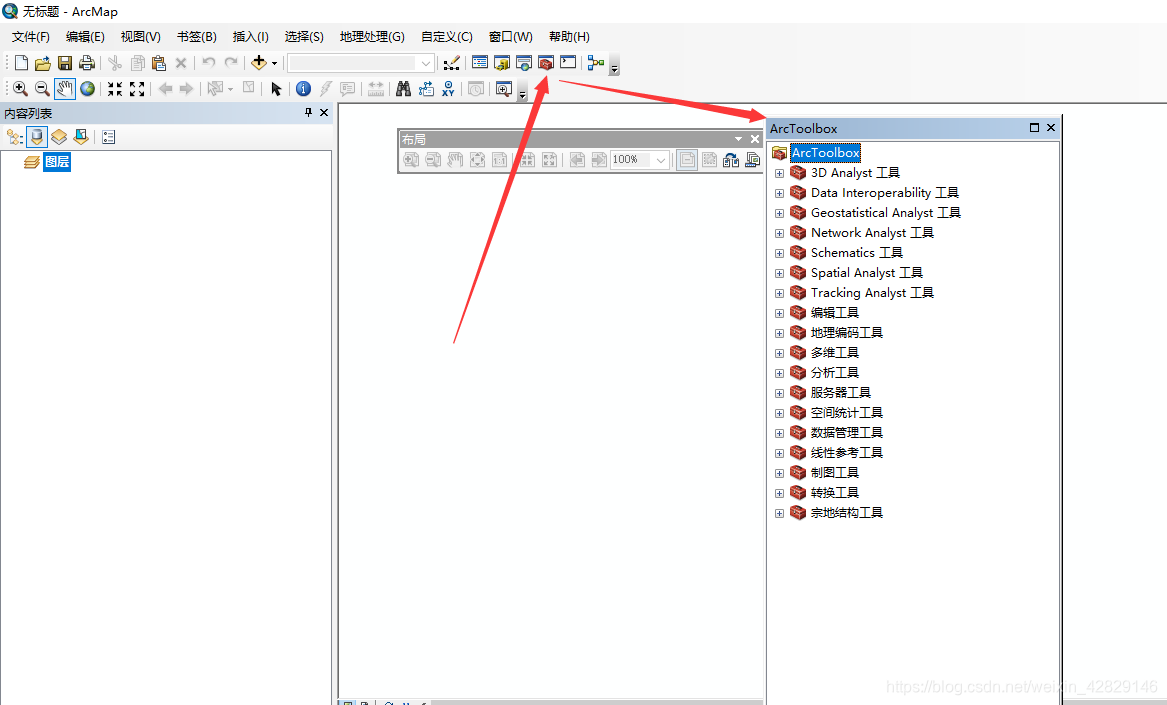Activate the Pan hand tool

tap(65, 89)
